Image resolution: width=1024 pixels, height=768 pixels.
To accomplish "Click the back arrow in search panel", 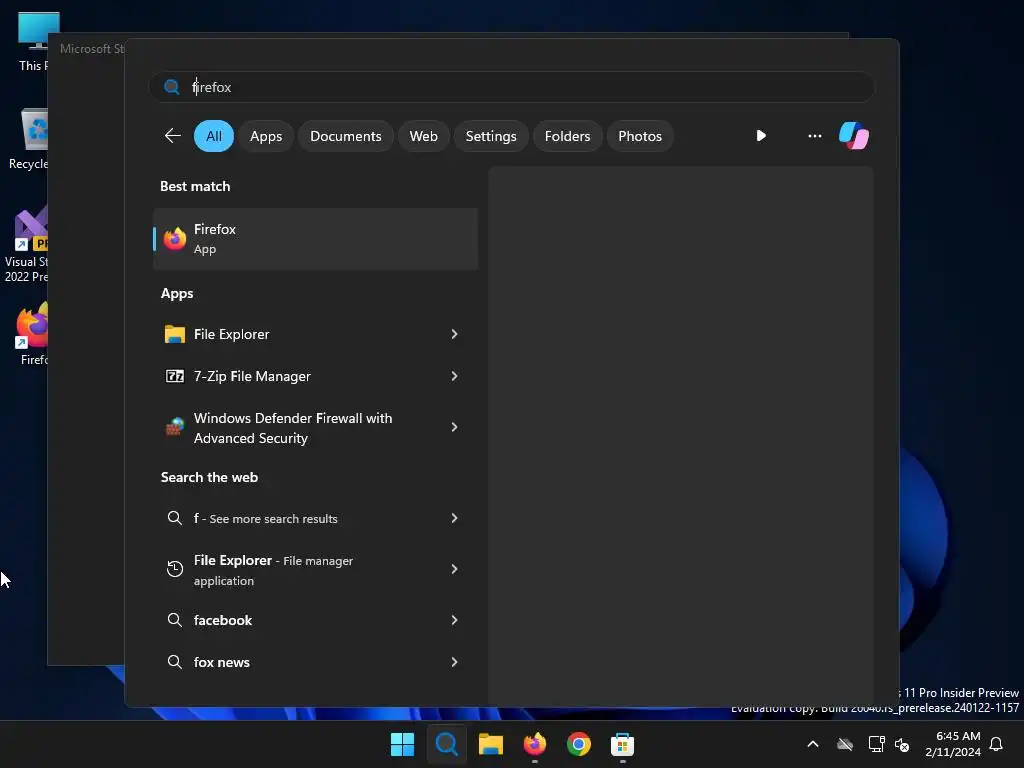I will 172,136.
